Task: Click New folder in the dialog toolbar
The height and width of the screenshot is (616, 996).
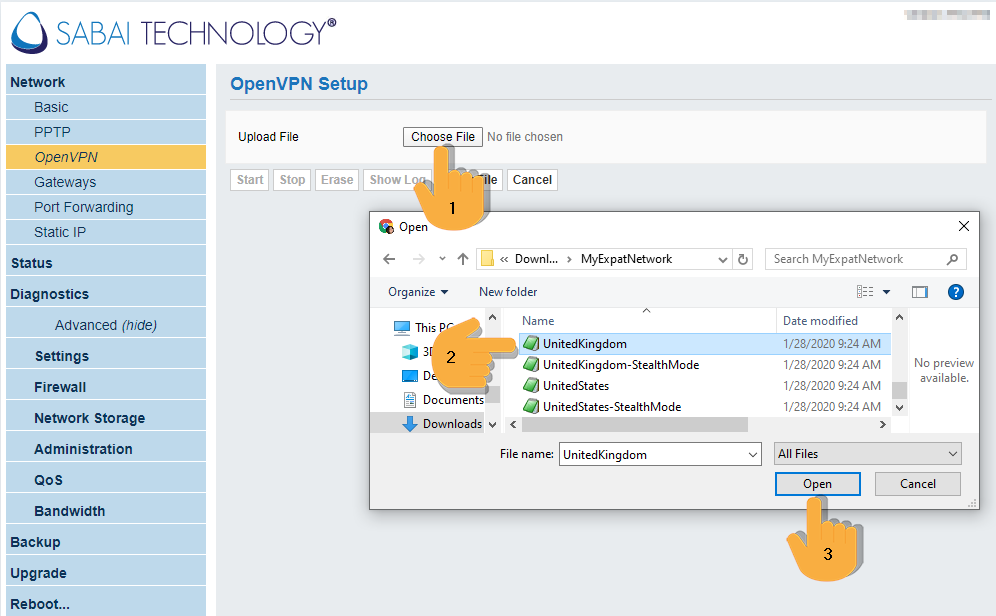Action: point(508,292)
